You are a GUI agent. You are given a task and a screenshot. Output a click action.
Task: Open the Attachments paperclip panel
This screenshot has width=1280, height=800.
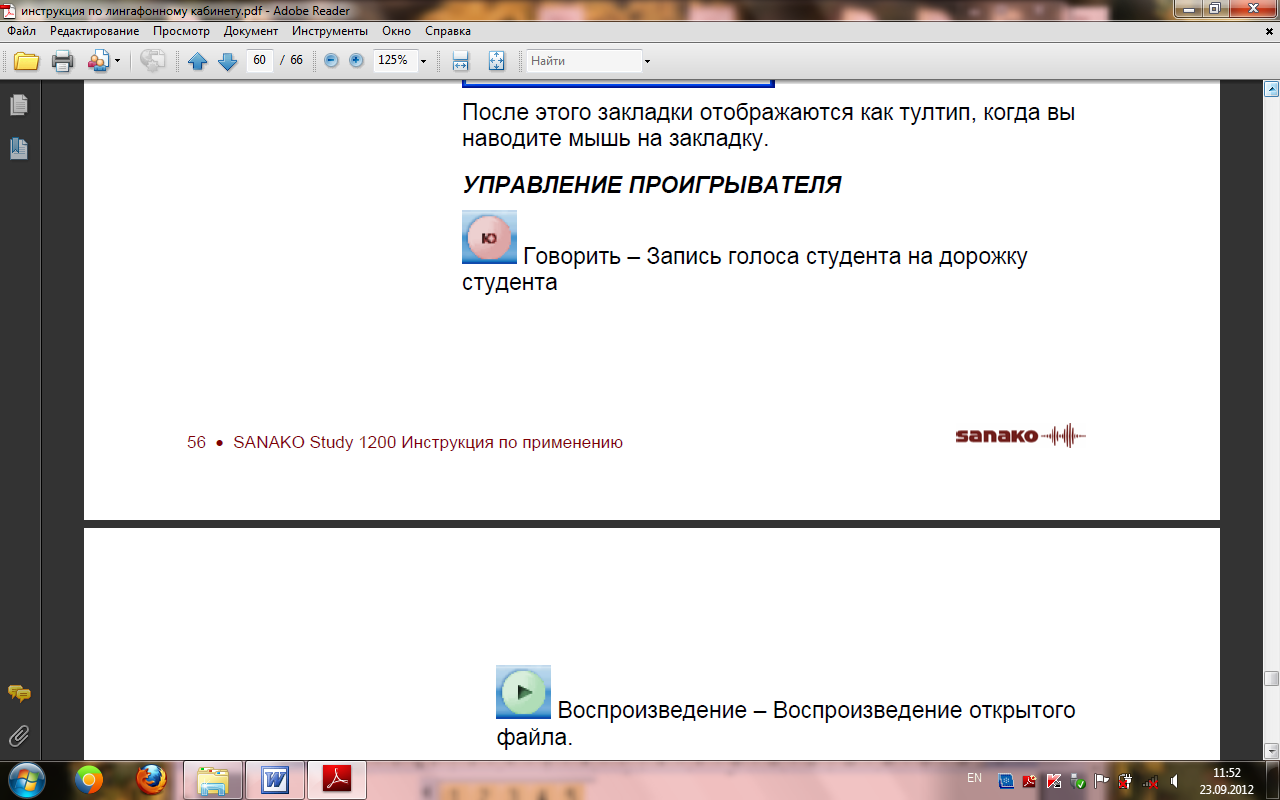tap(19, 736)
